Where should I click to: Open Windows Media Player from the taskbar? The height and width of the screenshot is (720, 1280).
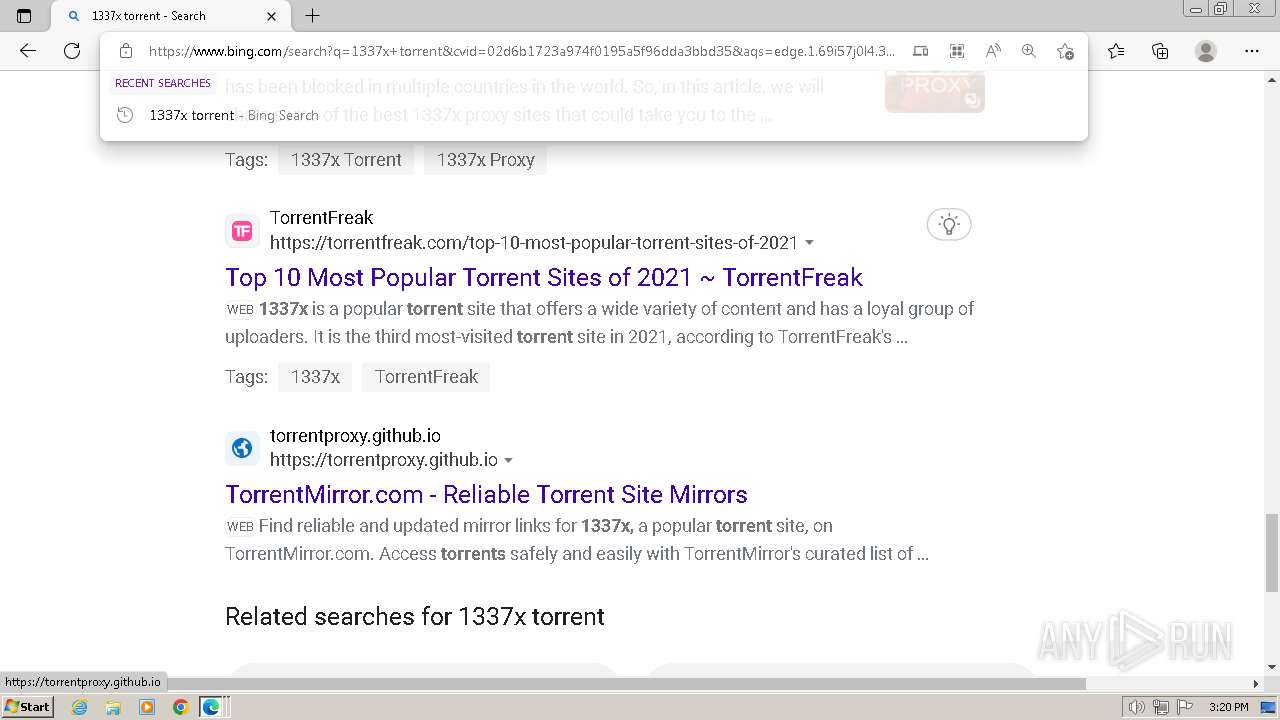147,707
